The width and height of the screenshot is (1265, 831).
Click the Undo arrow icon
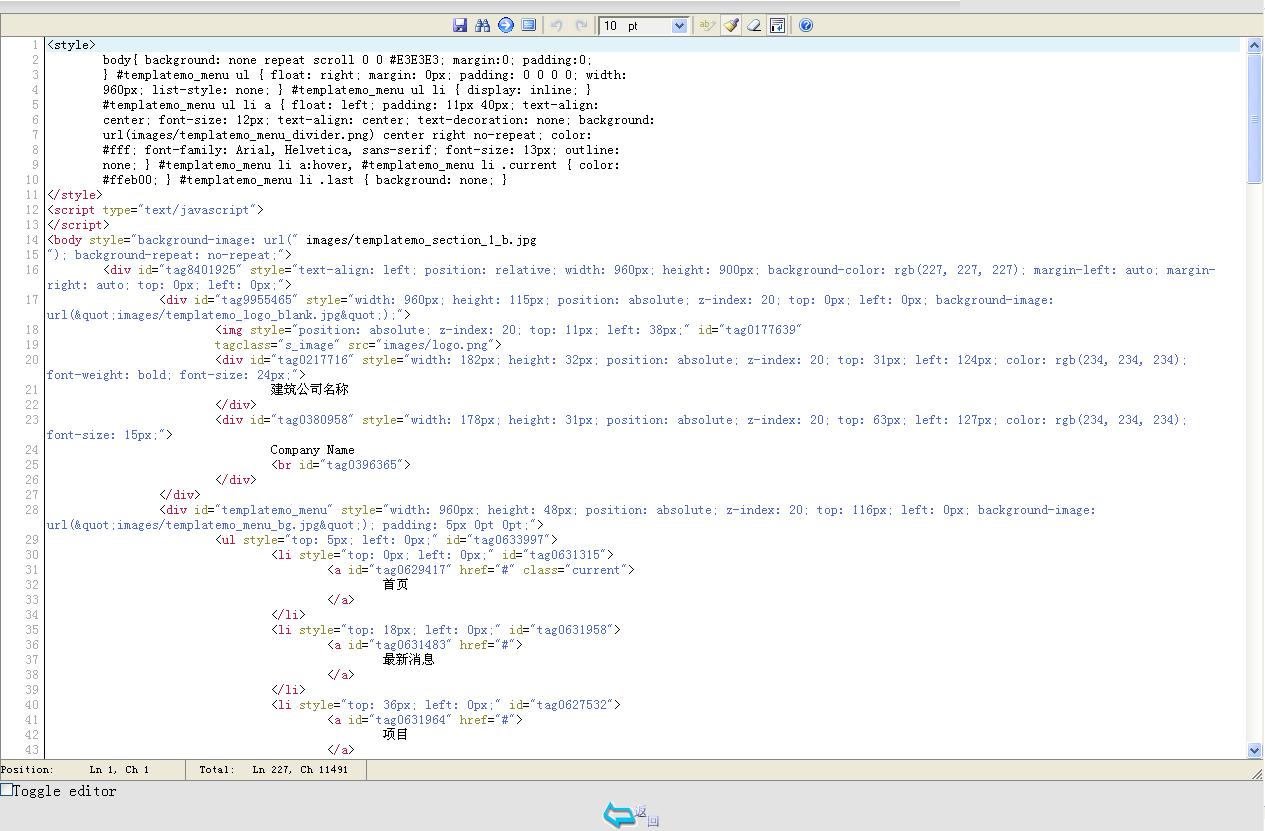tap(557, 25)
